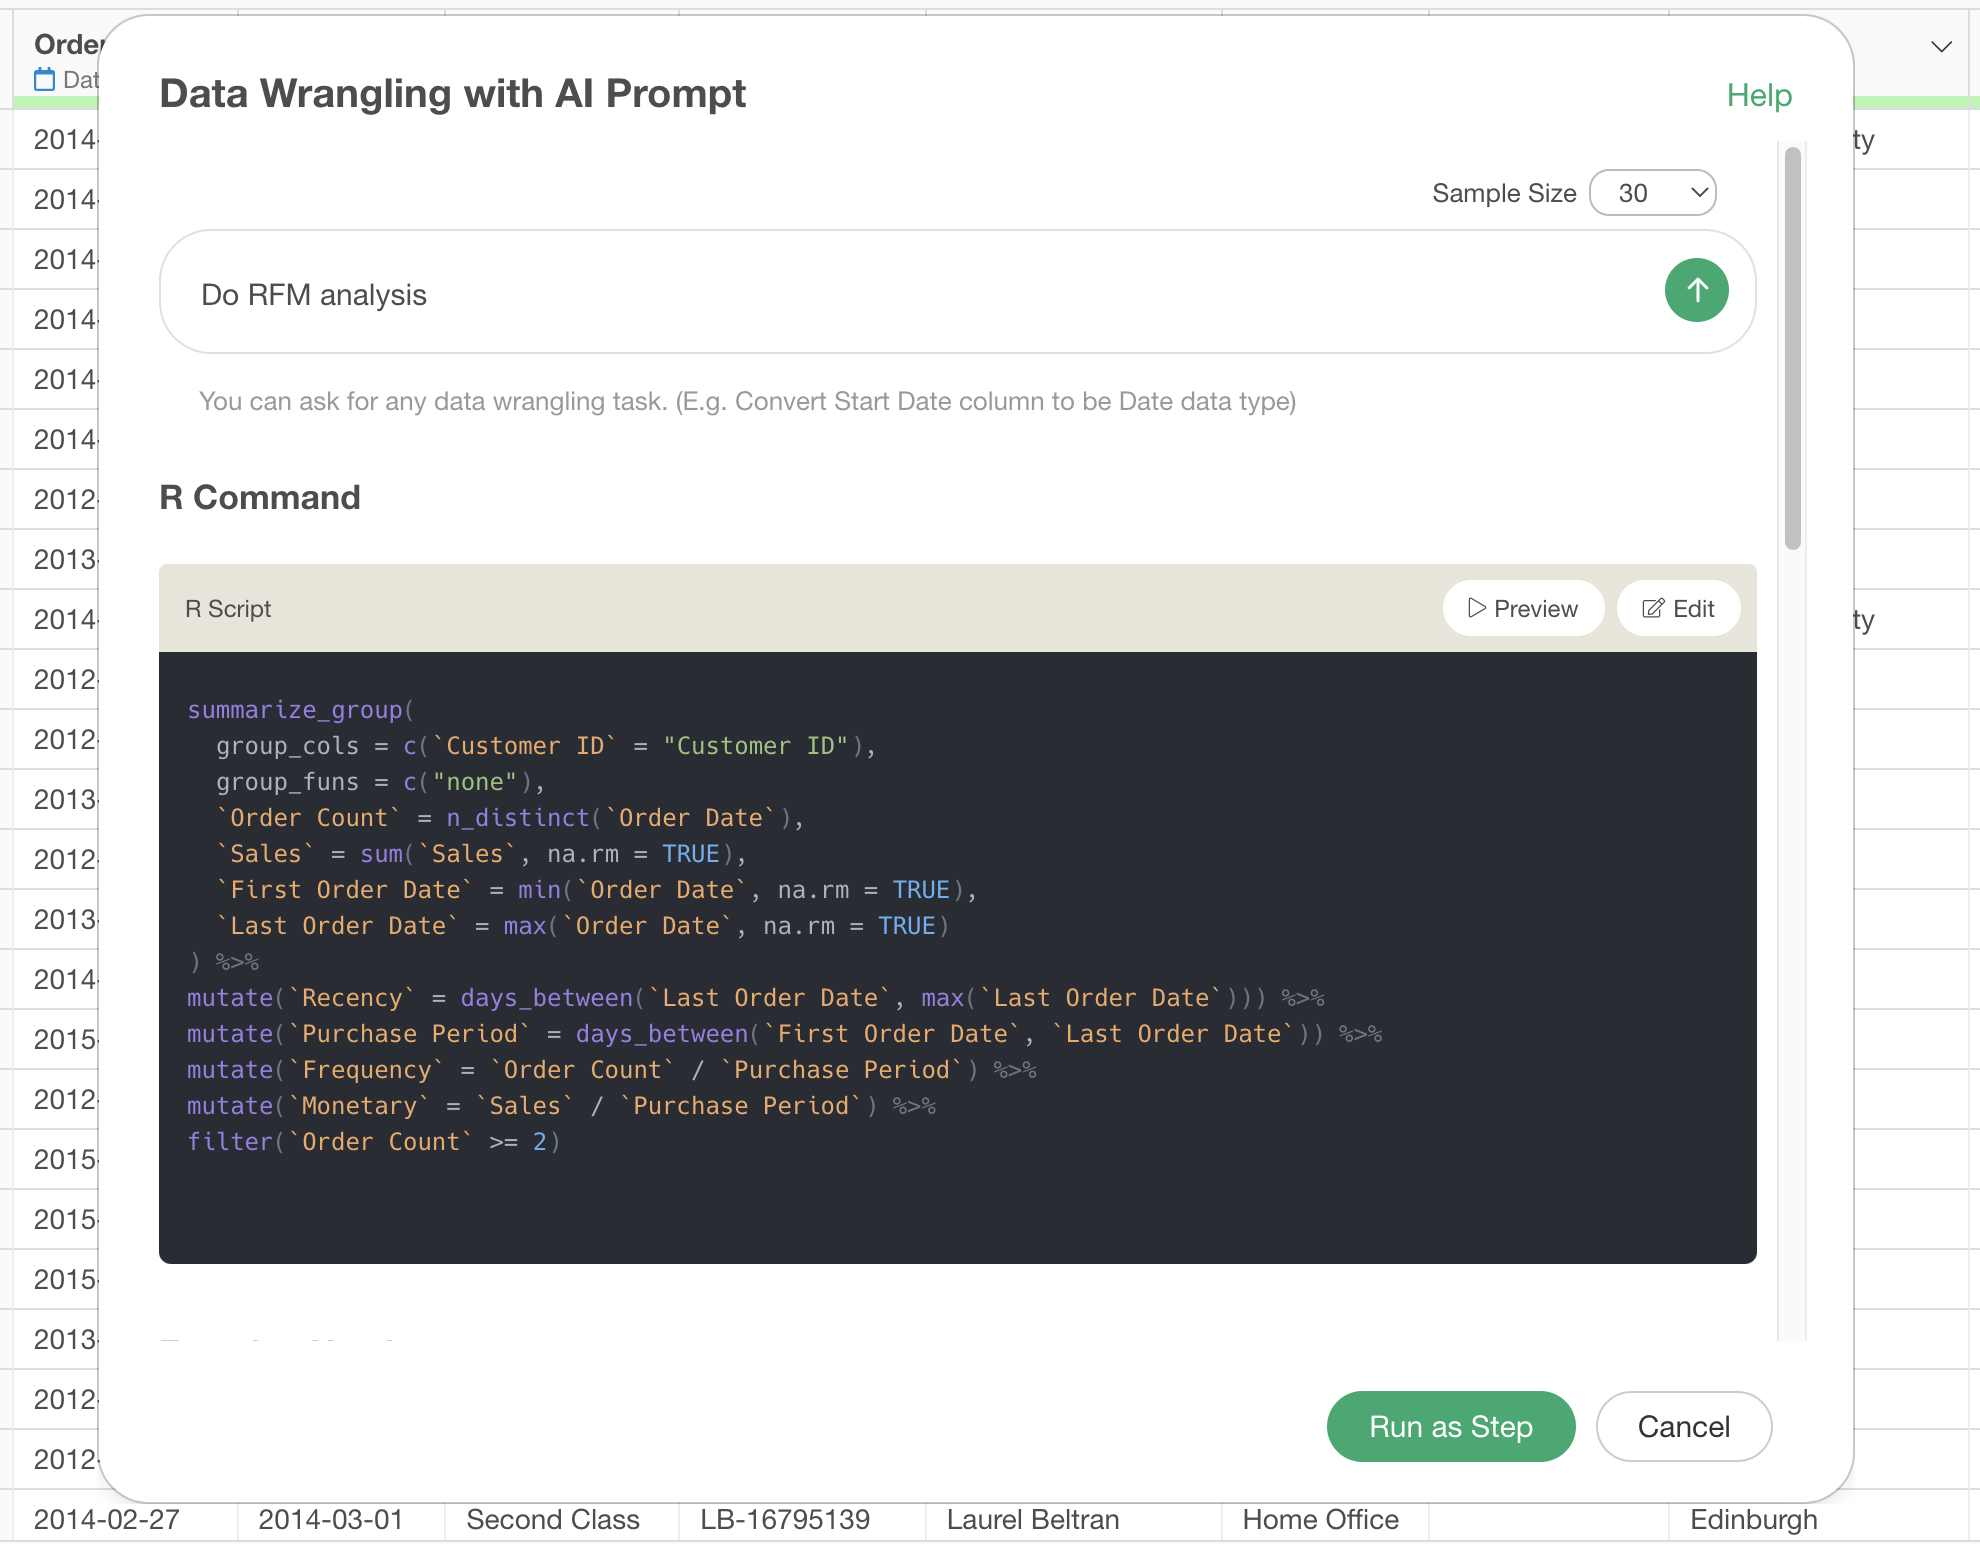Select the 'Home Office' cell
1980x1544 pixels.
pyautogui.click(x=1320, y=1520)
